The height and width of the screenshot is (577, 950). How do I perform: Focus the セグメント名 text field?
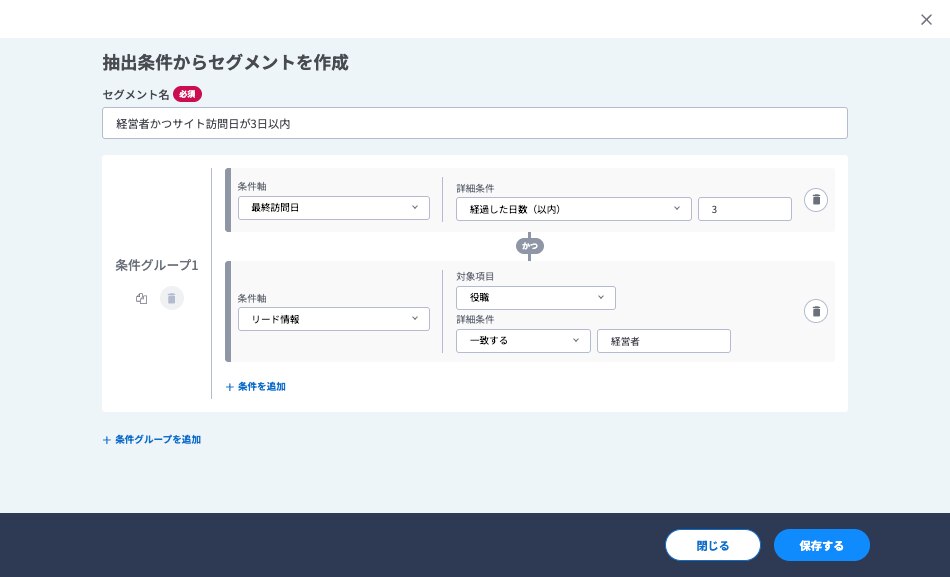pos(474,123)
